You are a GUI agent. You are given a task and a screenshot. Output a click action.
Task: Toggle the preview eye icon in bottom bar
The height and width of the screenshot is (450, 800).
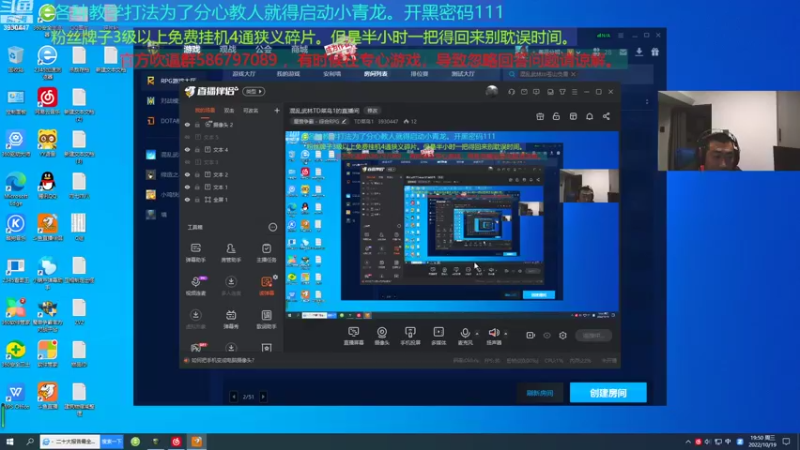[547, 335]
